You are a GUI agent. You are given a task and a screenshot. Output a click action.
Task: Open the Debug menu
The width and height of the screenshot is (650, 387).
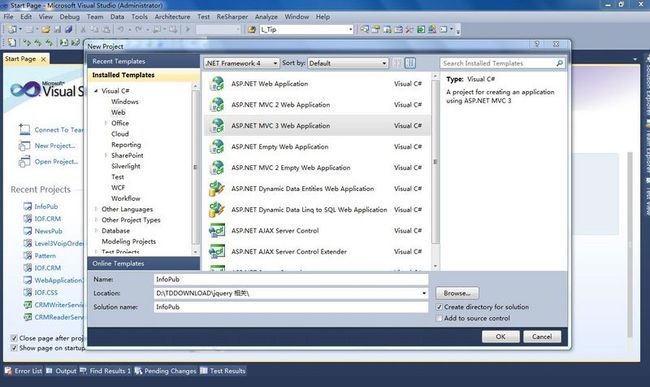click(x=70, y=17)
